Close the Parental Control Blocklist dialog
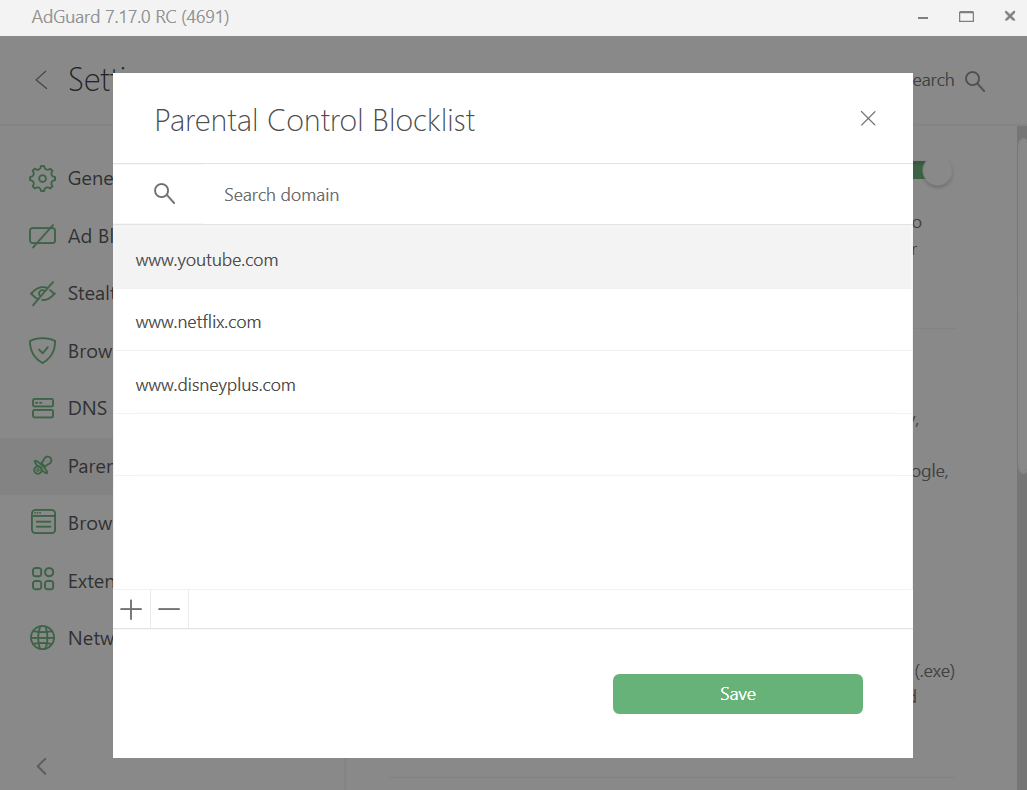Screen dimensions: 1027x790 coord(867,118)
